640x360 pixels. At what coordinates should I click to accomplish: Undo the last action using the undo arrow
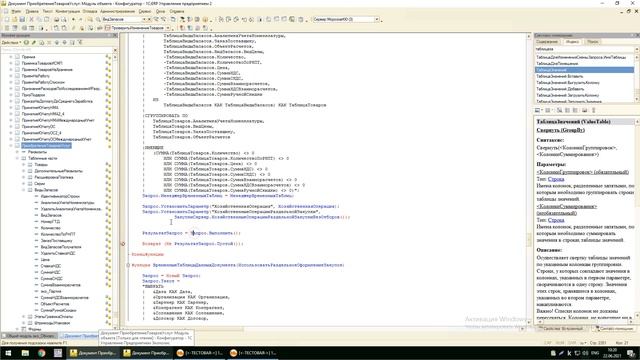coord(73,19)
